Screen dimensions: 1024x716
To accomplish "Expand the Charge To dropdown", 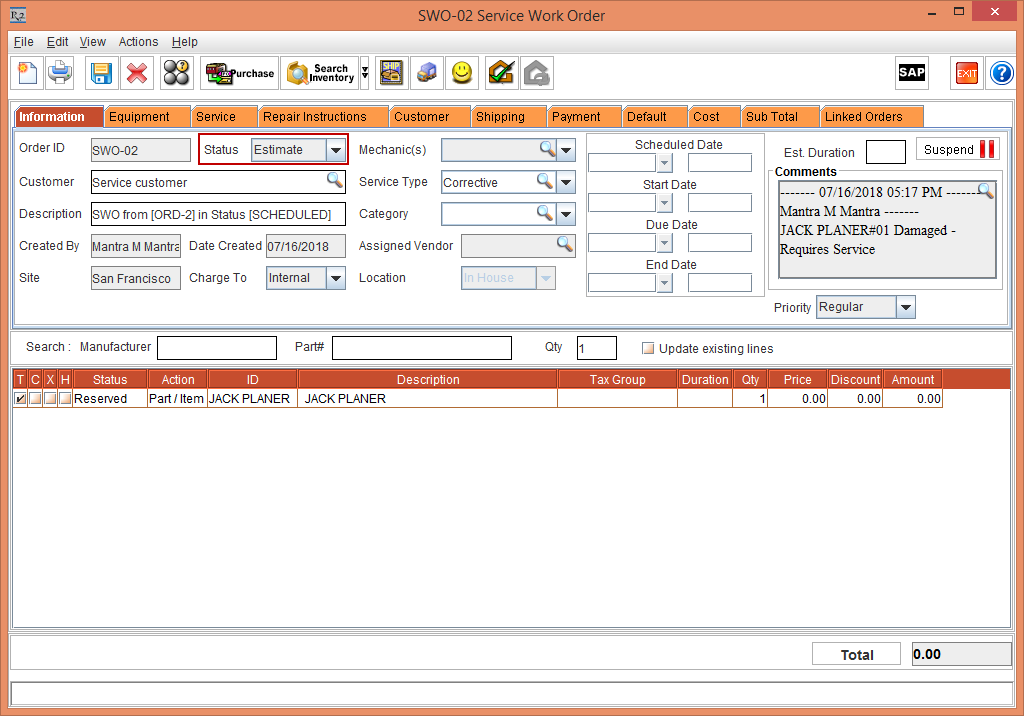I will point(335,278).
